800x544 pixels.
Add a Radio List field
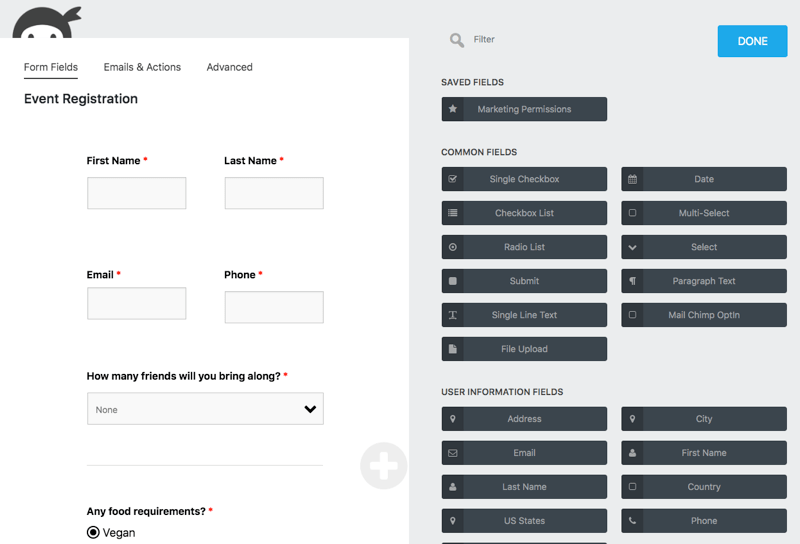[x=524, y=247]
